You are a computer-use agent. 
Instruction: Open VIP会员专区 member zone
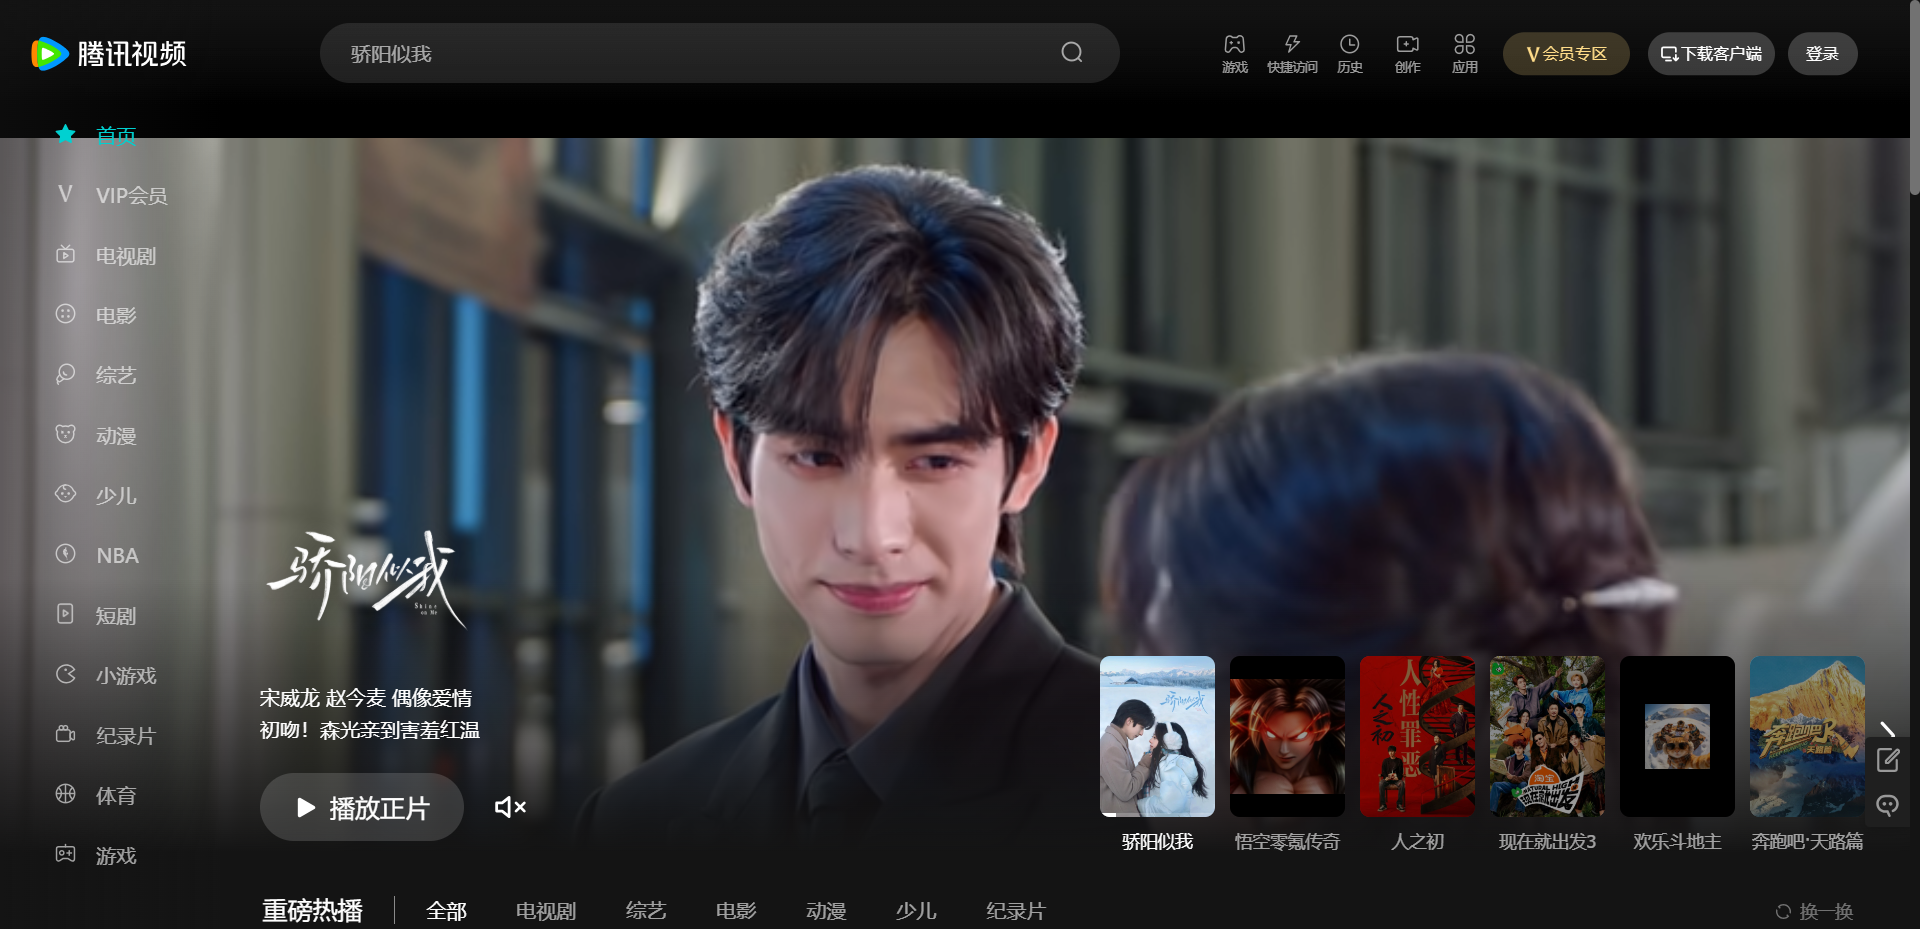(1565, 53)
